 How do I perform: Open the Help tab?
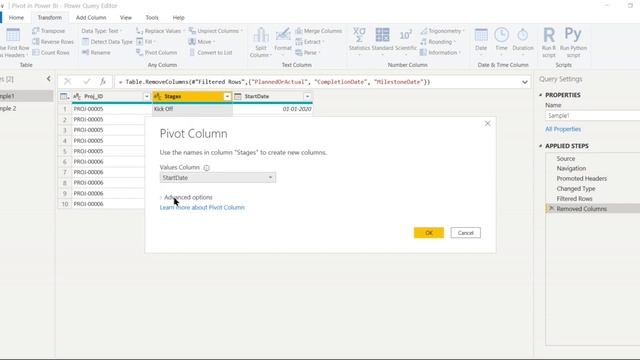click(x=178, y=18)
